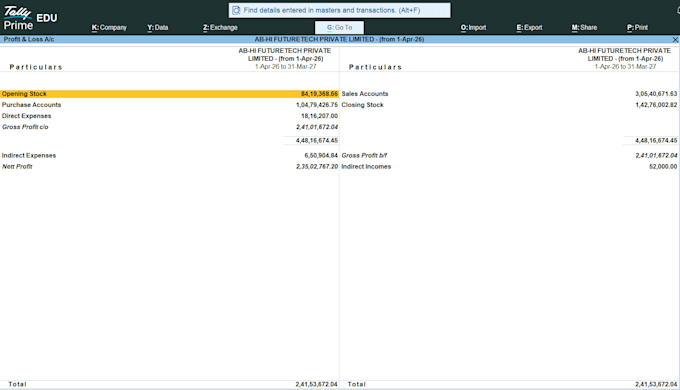Select the Indirect Incomes row
Image resolution: width=680 pixels, height=390 pixels.
coord(510,167)
